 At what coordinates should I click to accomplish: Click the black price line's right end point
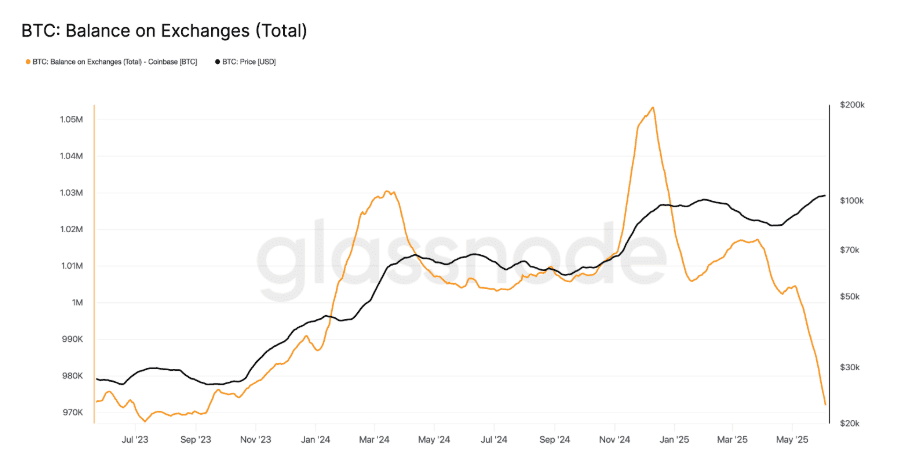(x=825, y=196)
